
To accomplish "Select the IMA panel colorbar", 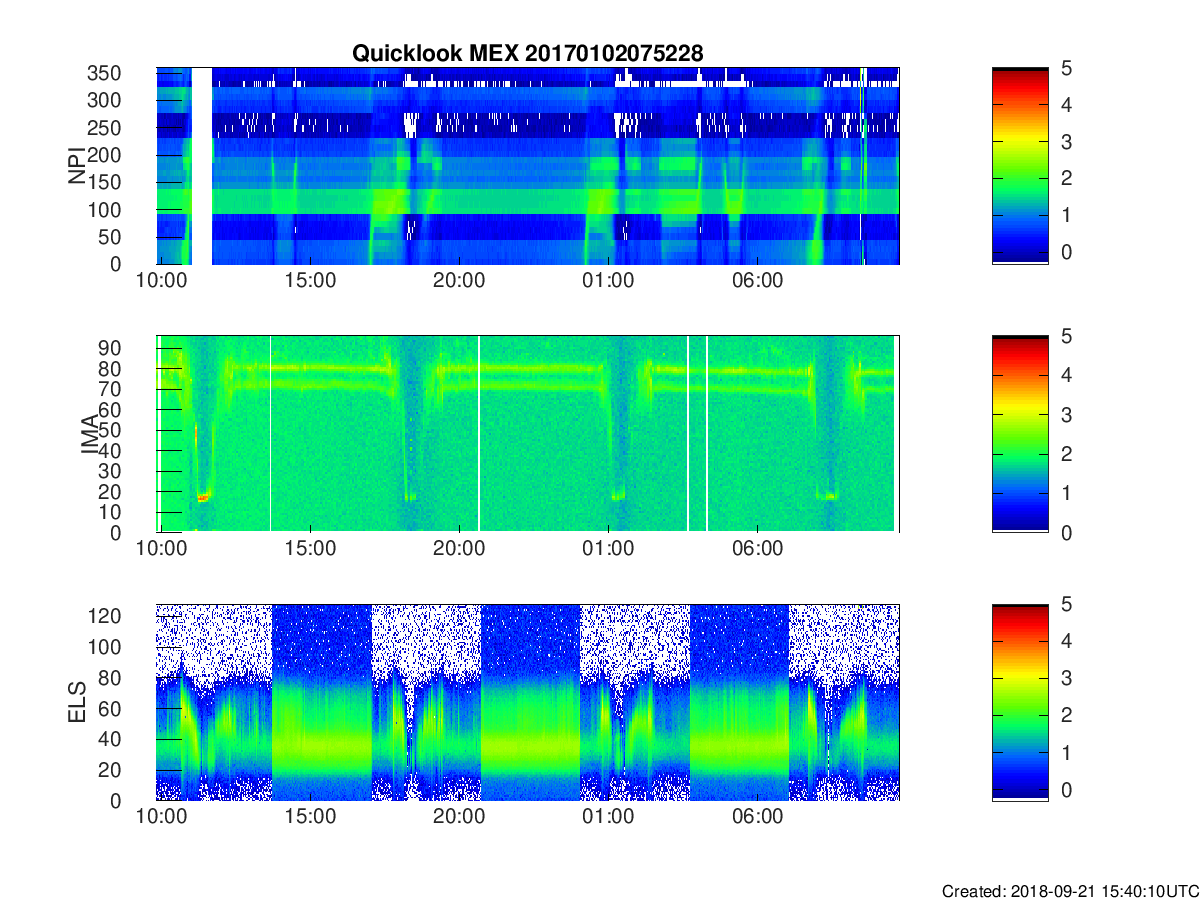I will click(1020, 434).
